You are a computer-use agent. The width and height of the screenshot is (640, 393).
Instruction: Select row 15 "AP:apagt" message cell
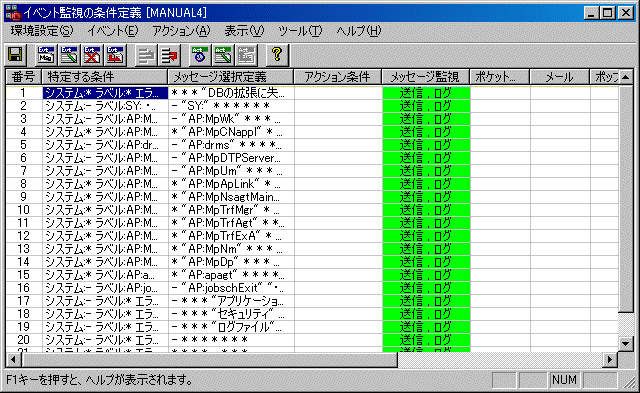point(231,275)
